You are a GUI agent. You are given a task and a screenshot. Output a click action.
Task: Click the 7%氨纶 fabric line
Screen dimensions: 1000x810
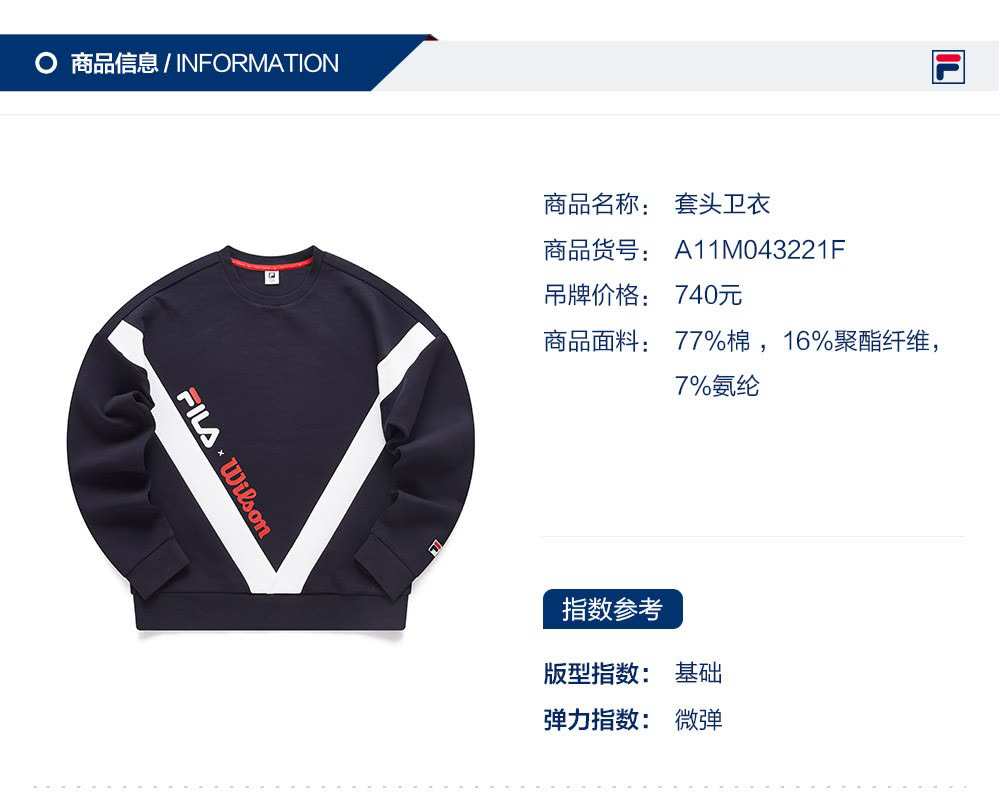[717, 386]
